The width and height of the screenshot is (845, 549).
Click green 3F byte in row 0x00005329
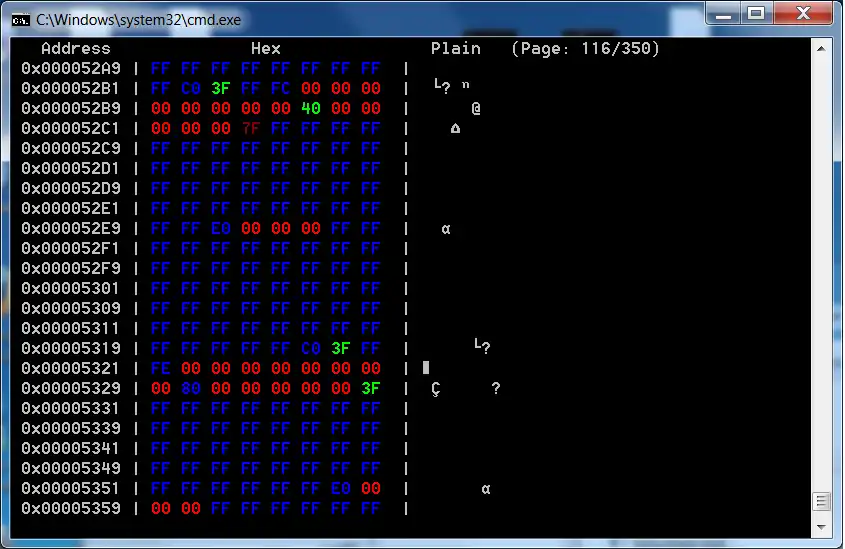click(371, 388)
